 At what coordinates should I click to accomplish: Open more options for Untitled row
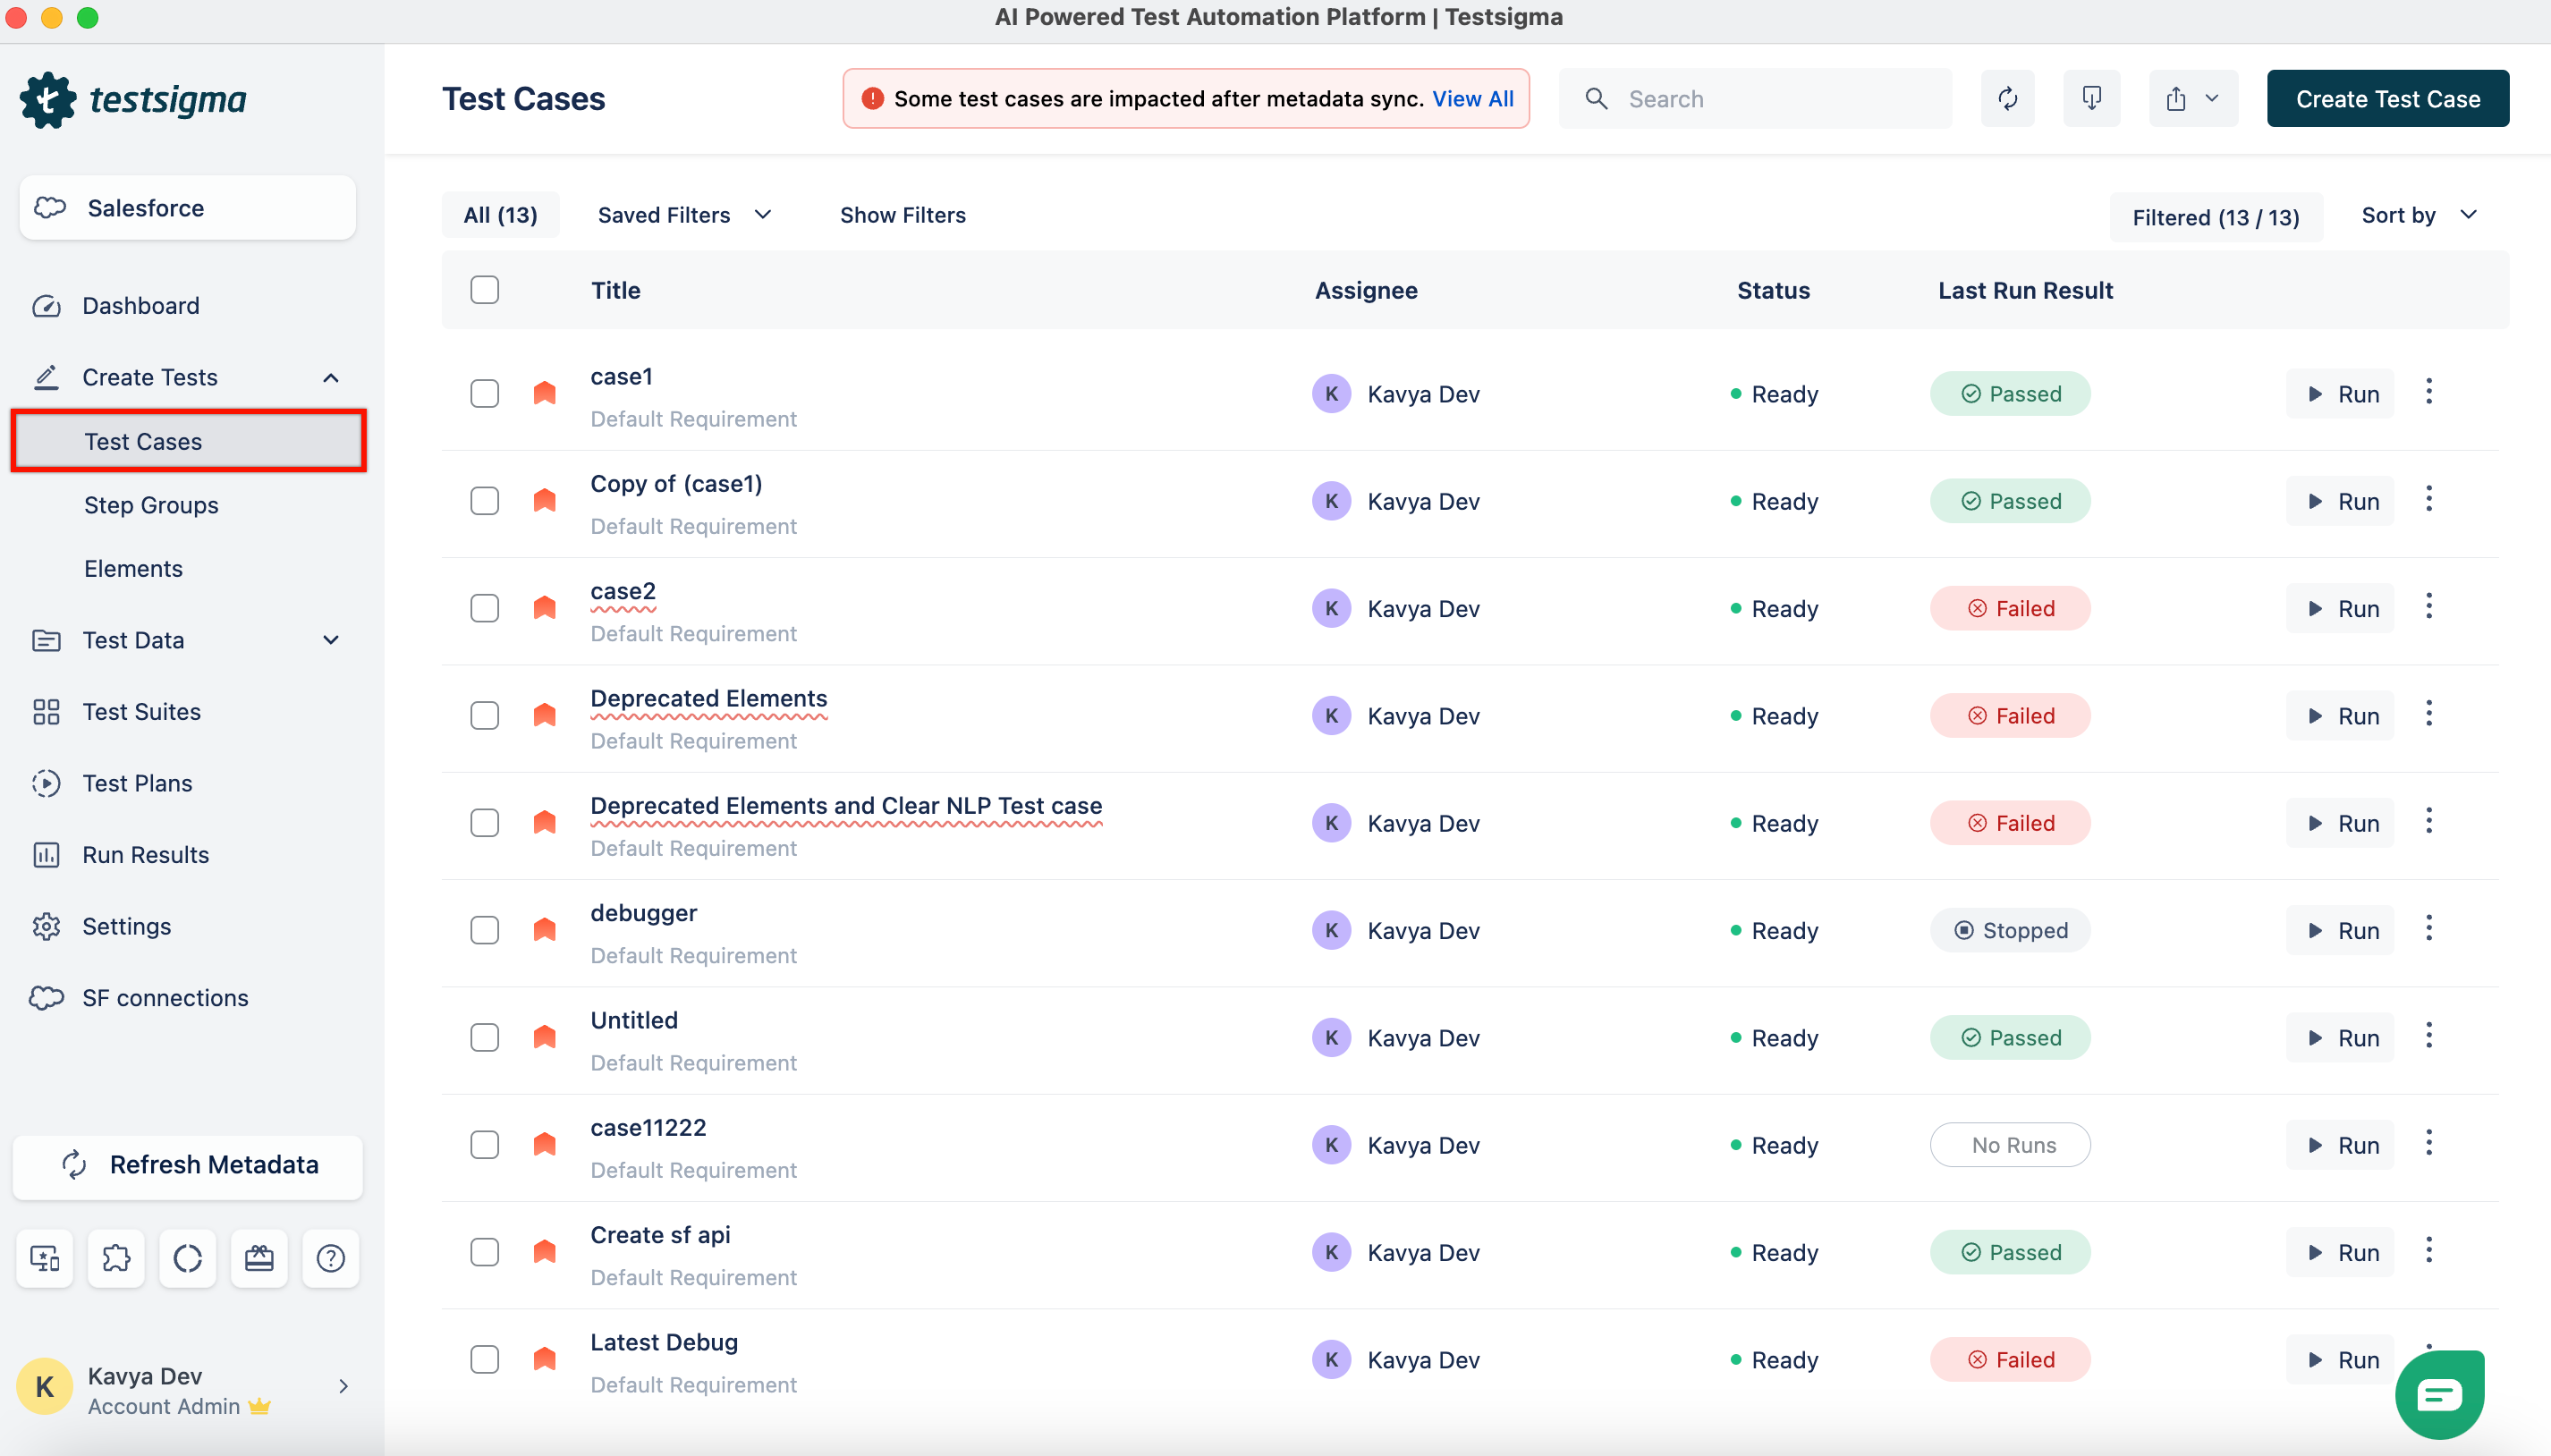tap(2428, 1036)
